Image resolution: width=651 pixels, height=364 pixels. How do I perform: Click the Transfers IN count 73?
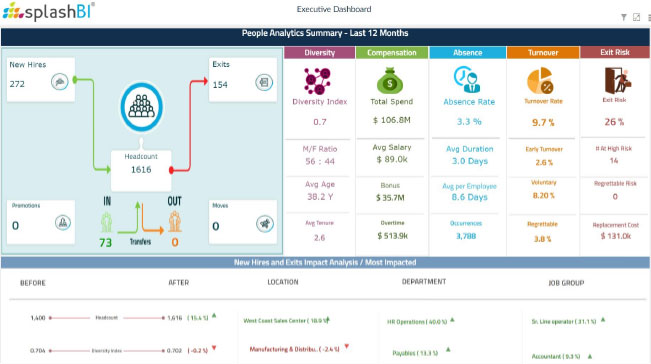tap(105, 242)
